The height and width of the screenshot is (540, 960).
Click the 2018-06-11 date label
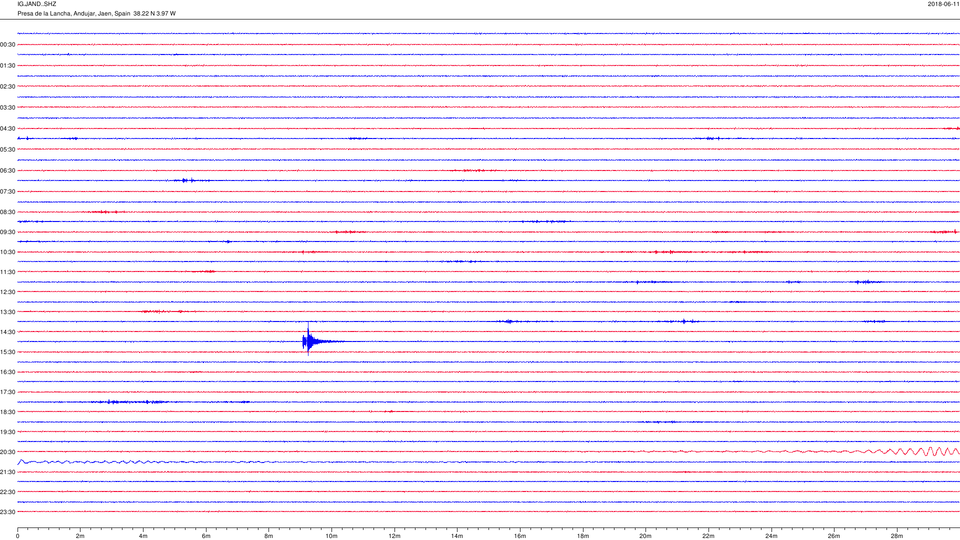point(943,4)
